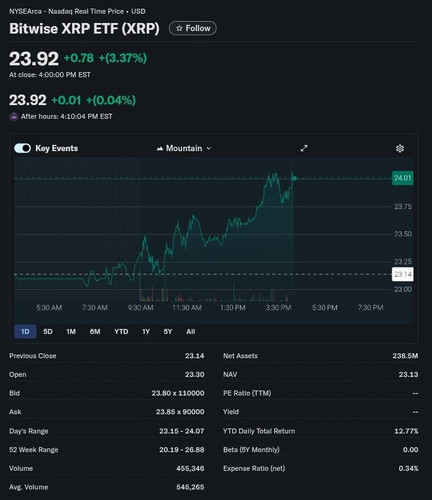Click the Bitwise XRP ETF (XRP) title
This screenshot has width=432, height=500.
84,28
